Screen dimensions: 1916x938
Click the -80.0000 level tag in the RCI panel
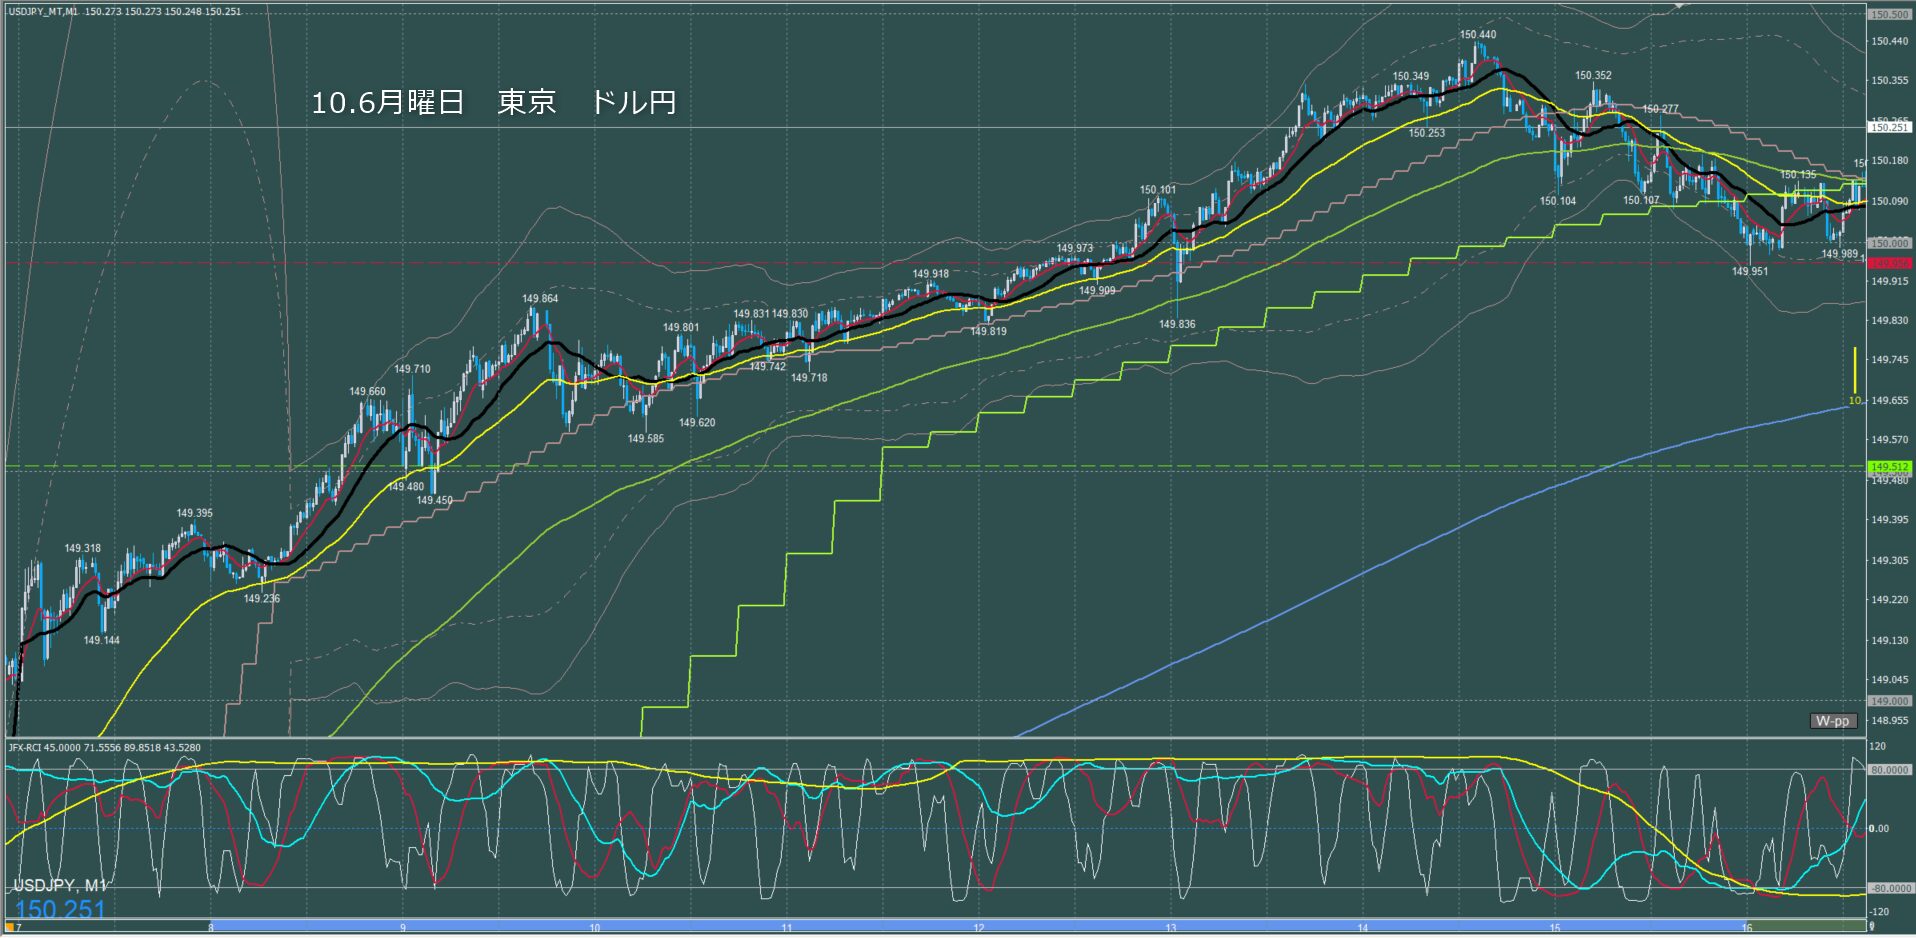pos(1889,888)
